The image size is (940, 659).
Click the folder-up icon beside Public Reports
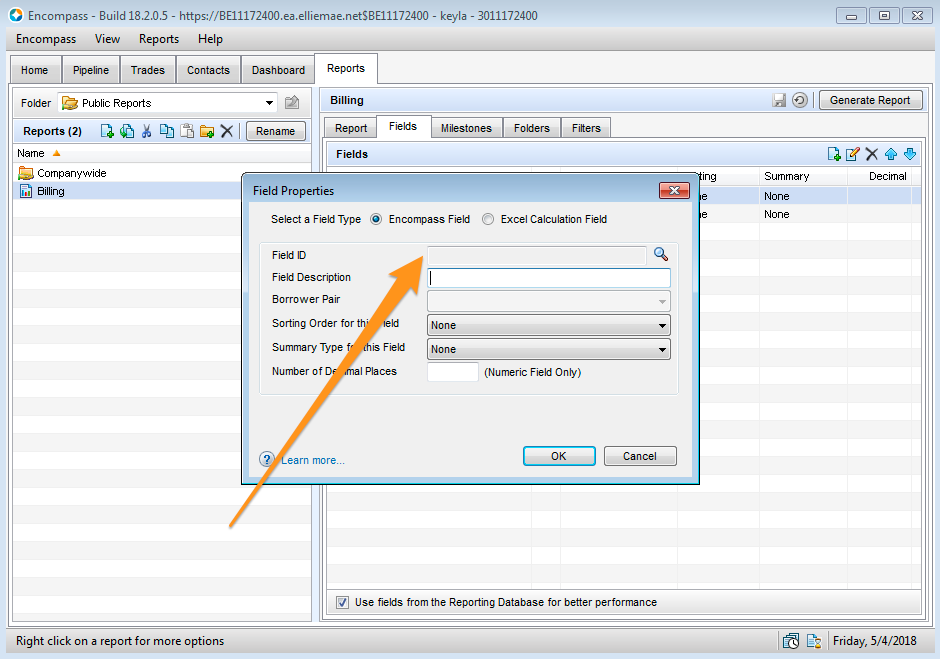coord(292,103)
